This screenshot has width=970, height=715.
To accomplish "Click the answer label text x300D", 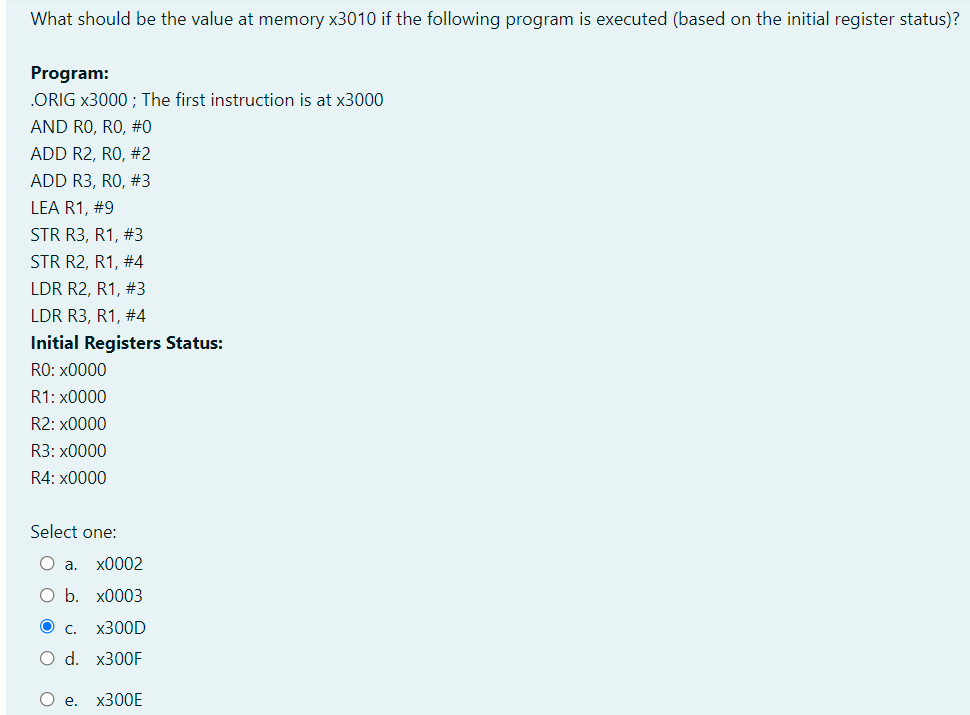I will click(x=120, y=627).
